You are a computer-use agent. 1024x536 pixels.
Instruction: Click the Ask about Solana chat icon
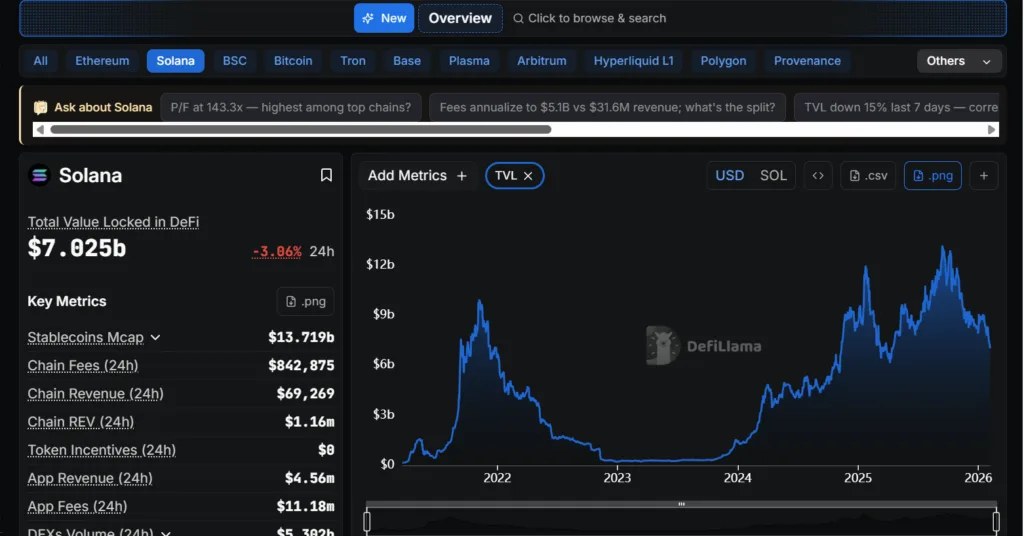point(40,107)
